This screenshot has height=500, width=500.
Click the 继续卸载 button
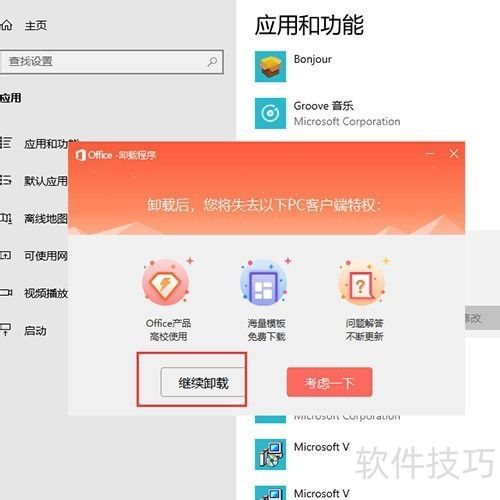click(203, 382)
